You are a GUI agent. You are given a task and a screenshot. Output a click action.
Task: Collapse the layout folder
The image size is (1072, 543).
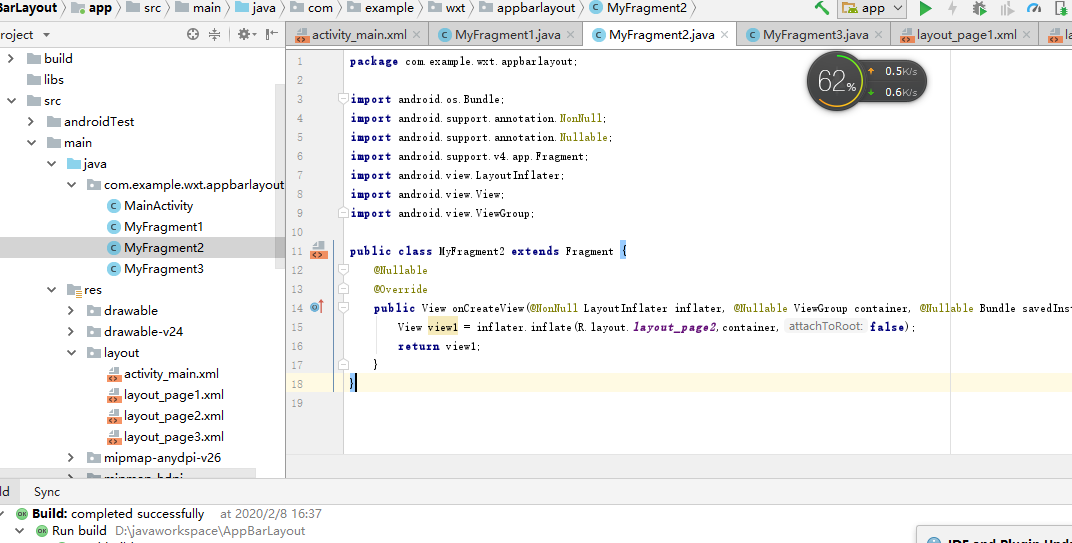coord(71,353)
